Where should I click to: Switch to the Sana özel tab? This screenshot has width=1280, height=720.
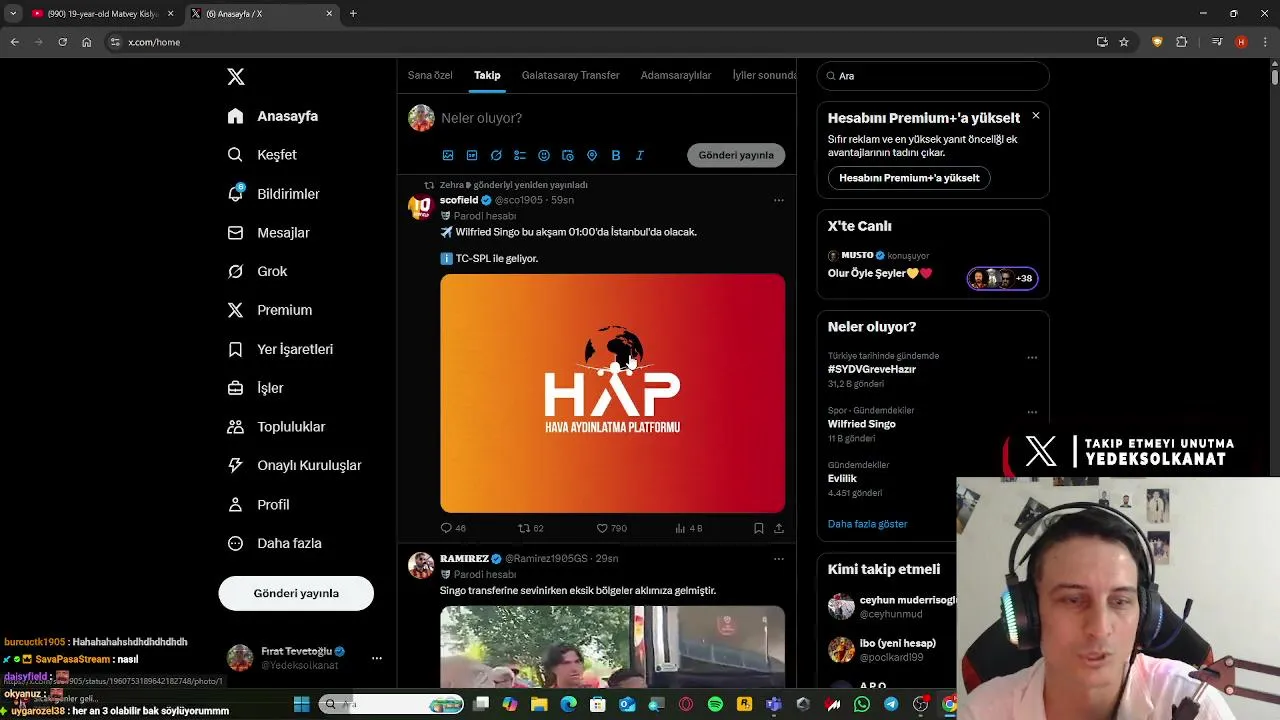click(430, 75)
